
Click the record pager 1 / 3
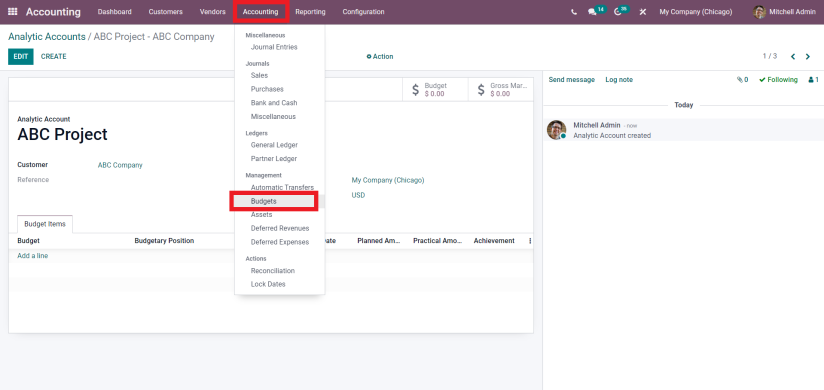point(770,56)
